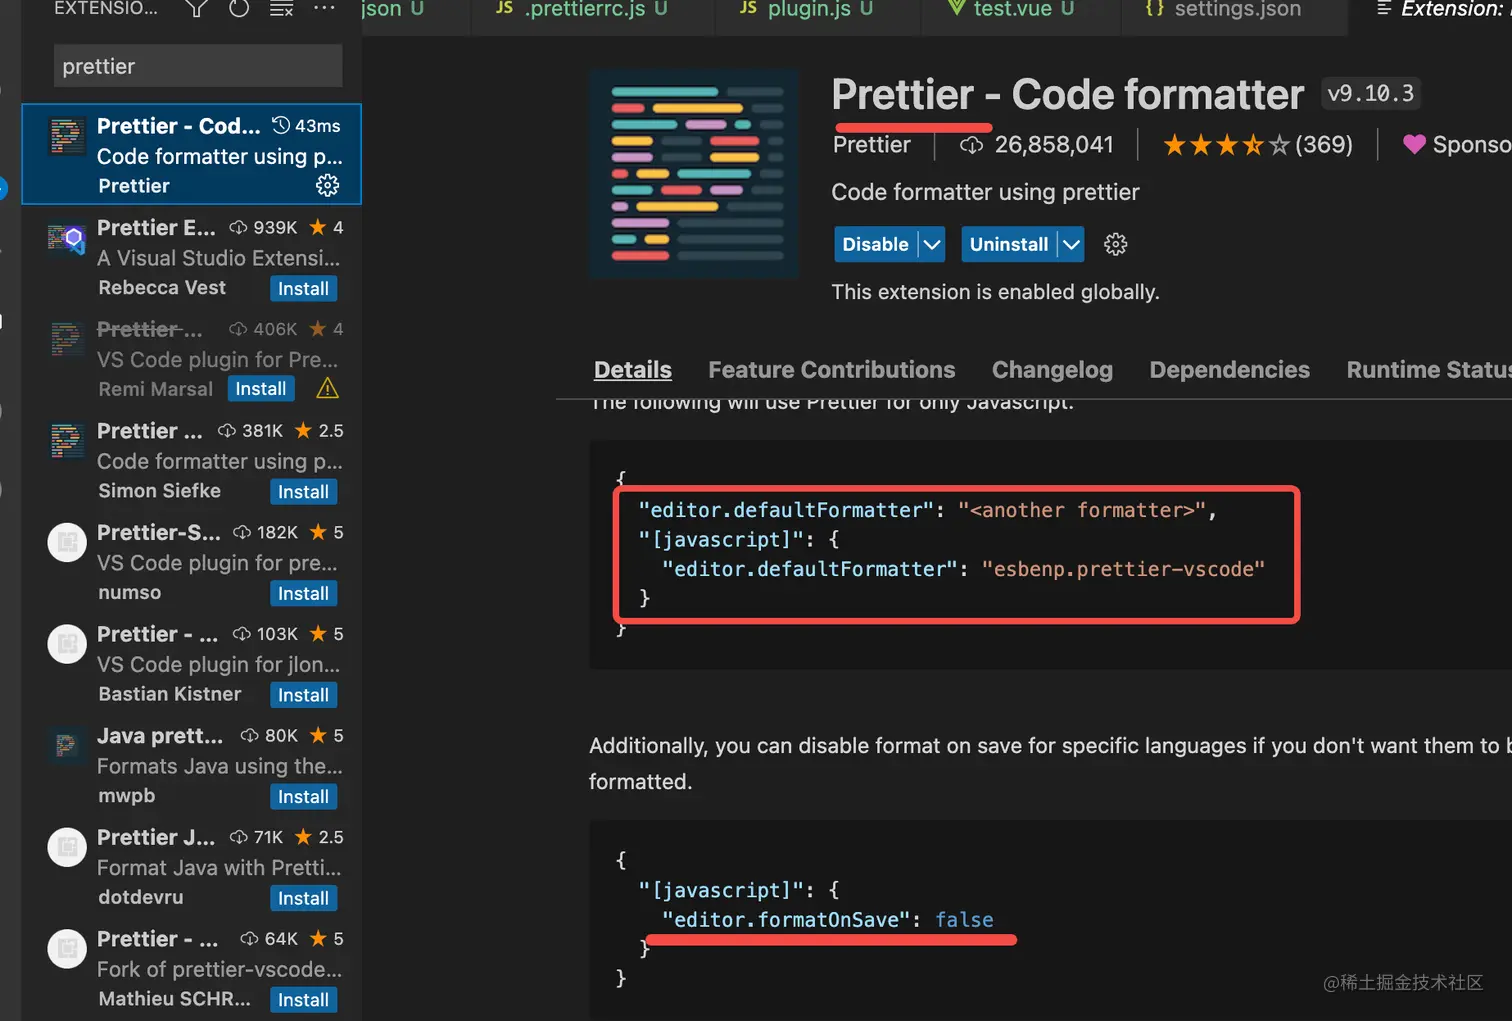Image resolution: width=1512 pixels, height=1021 pixels.
Task: Open the Feature Contributions tab
Action: (x=832, y=370)
